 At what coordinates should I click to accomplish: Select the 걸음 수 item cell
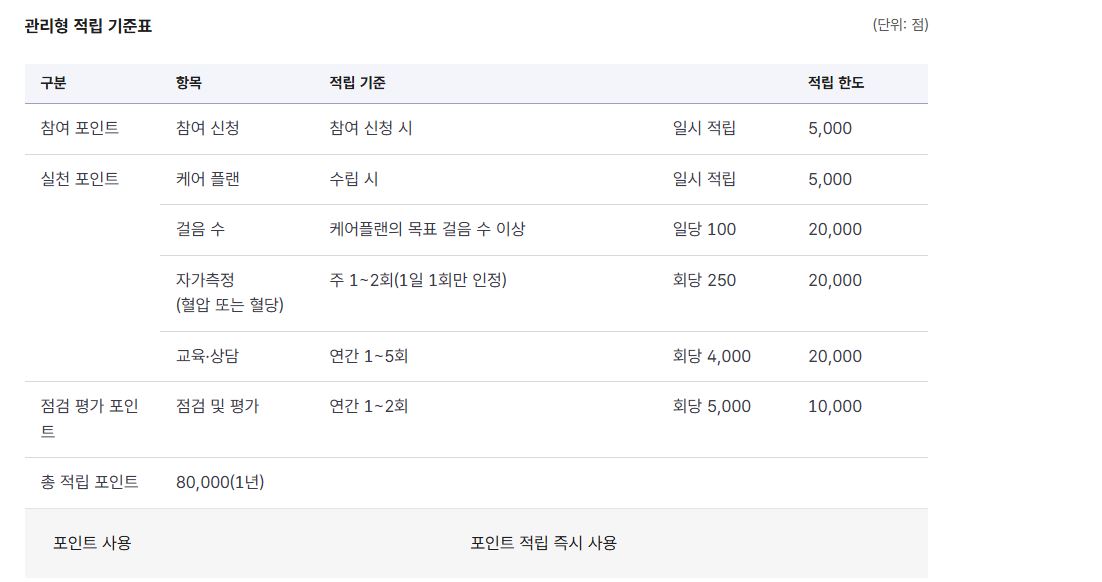tap(200, 229)
